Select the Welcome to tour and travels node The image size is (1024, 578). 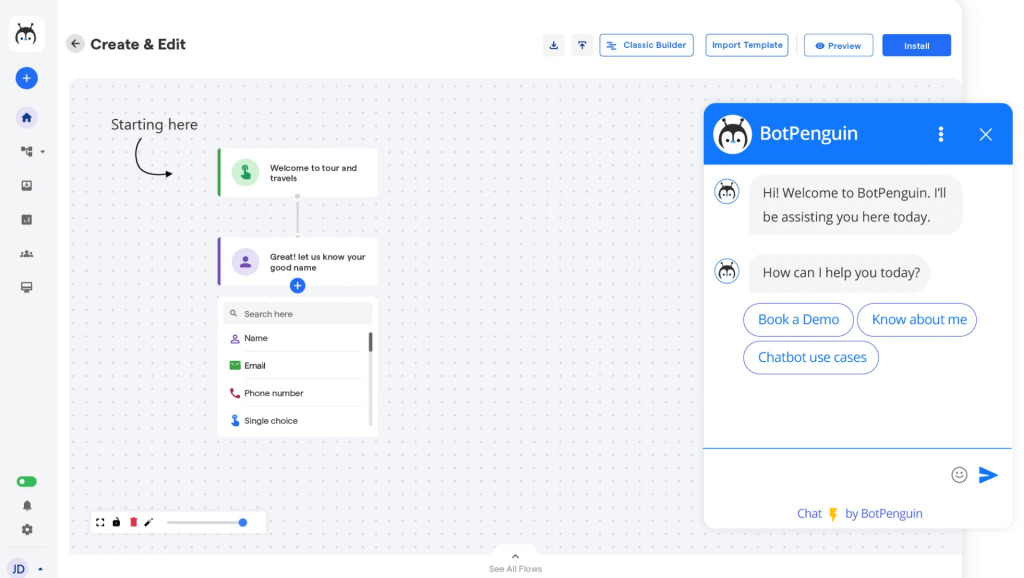pyautogui.click(x=298, y=173)
